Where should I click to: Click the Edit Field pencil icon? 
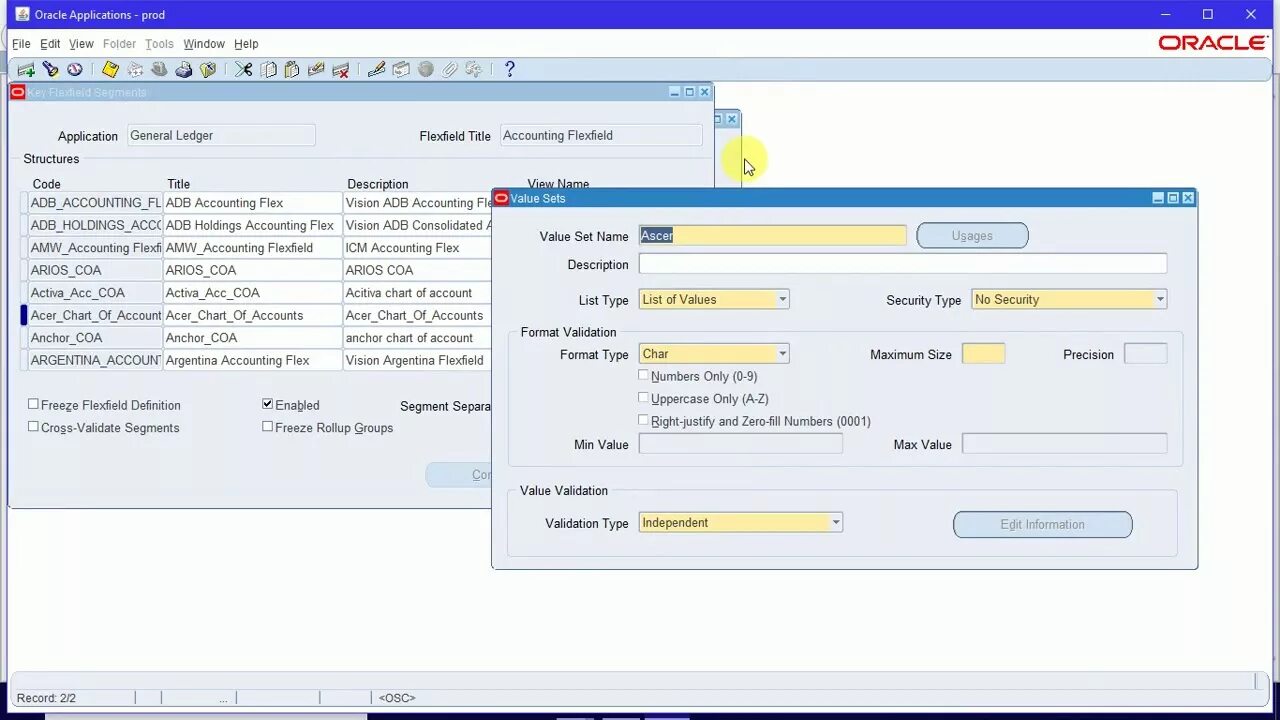376,69
